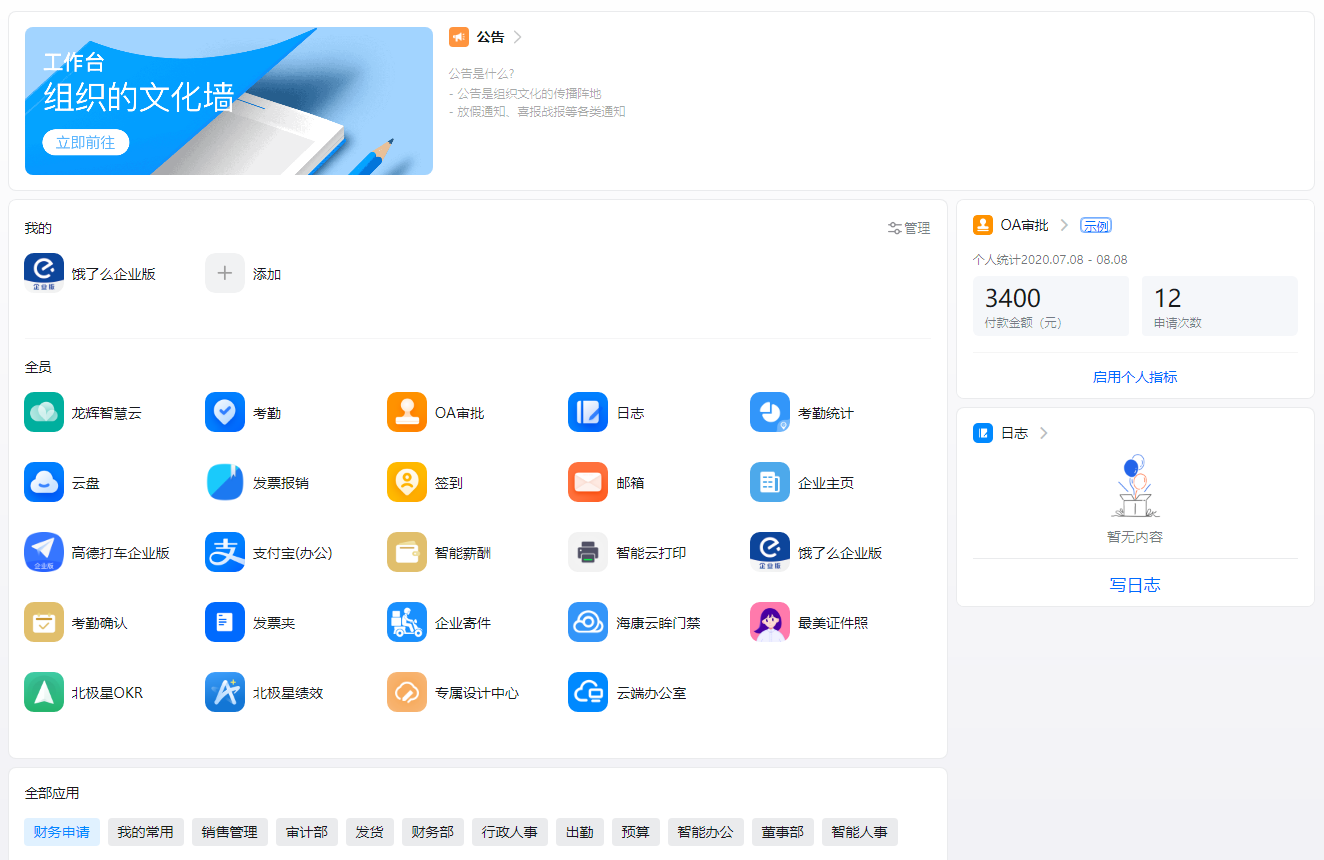Switch to the 智能办公 category tab

coord(705,832)
